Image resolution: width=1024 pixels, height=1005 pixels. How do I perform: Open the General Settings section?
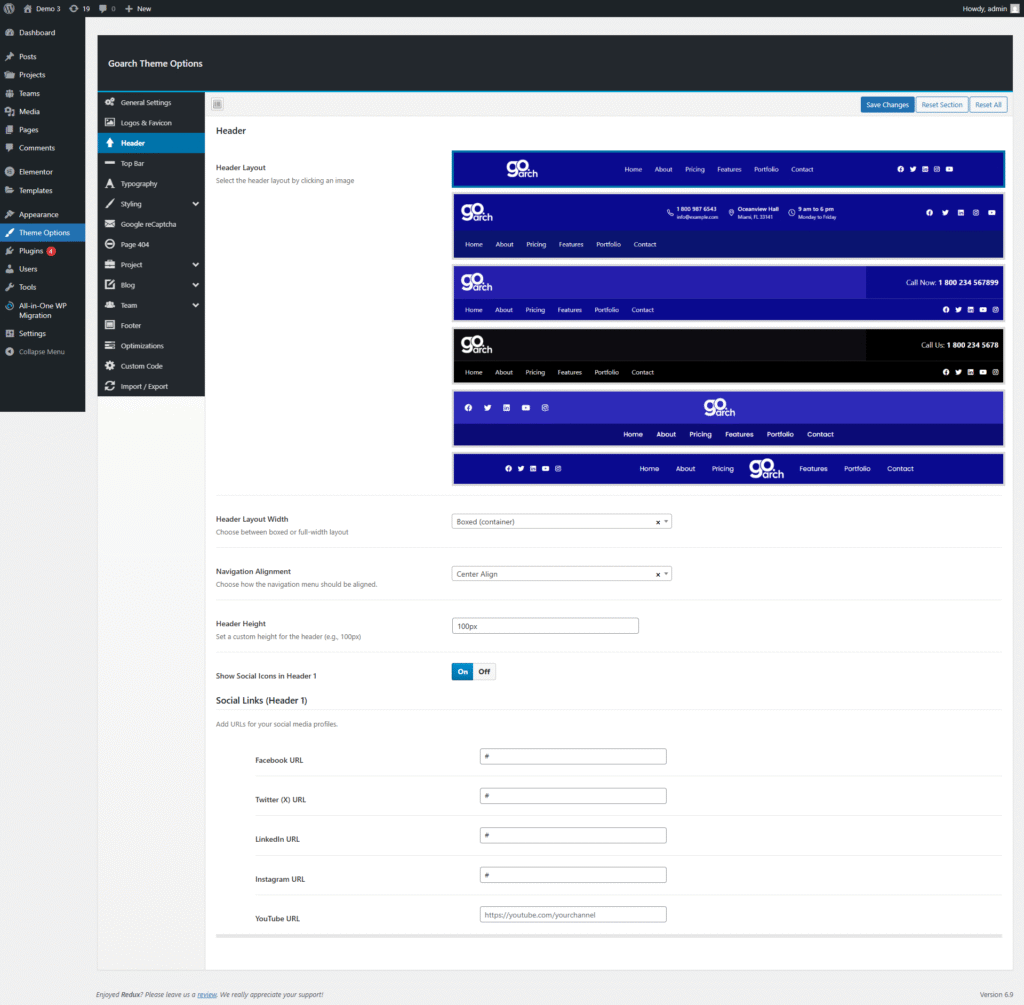(151, 103)
